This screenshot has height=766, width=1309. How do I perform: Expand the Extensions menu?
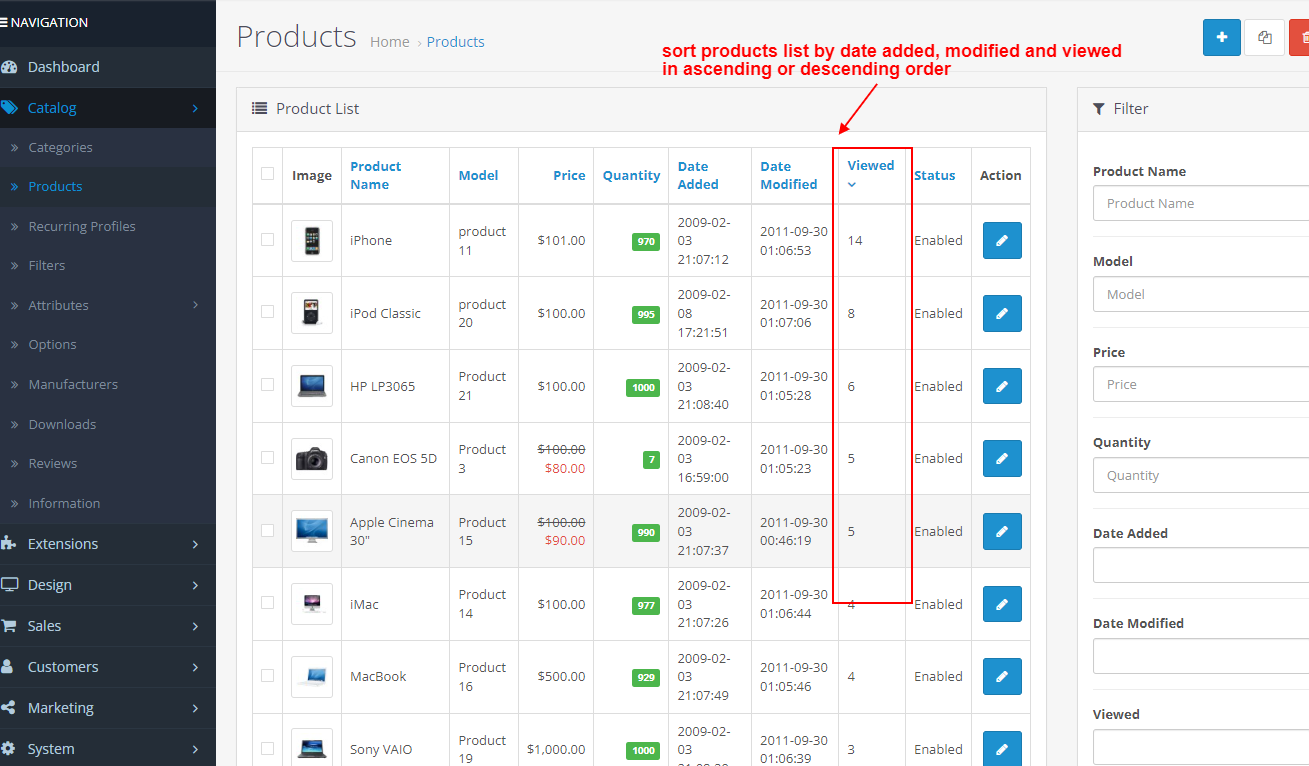[62, 543]
